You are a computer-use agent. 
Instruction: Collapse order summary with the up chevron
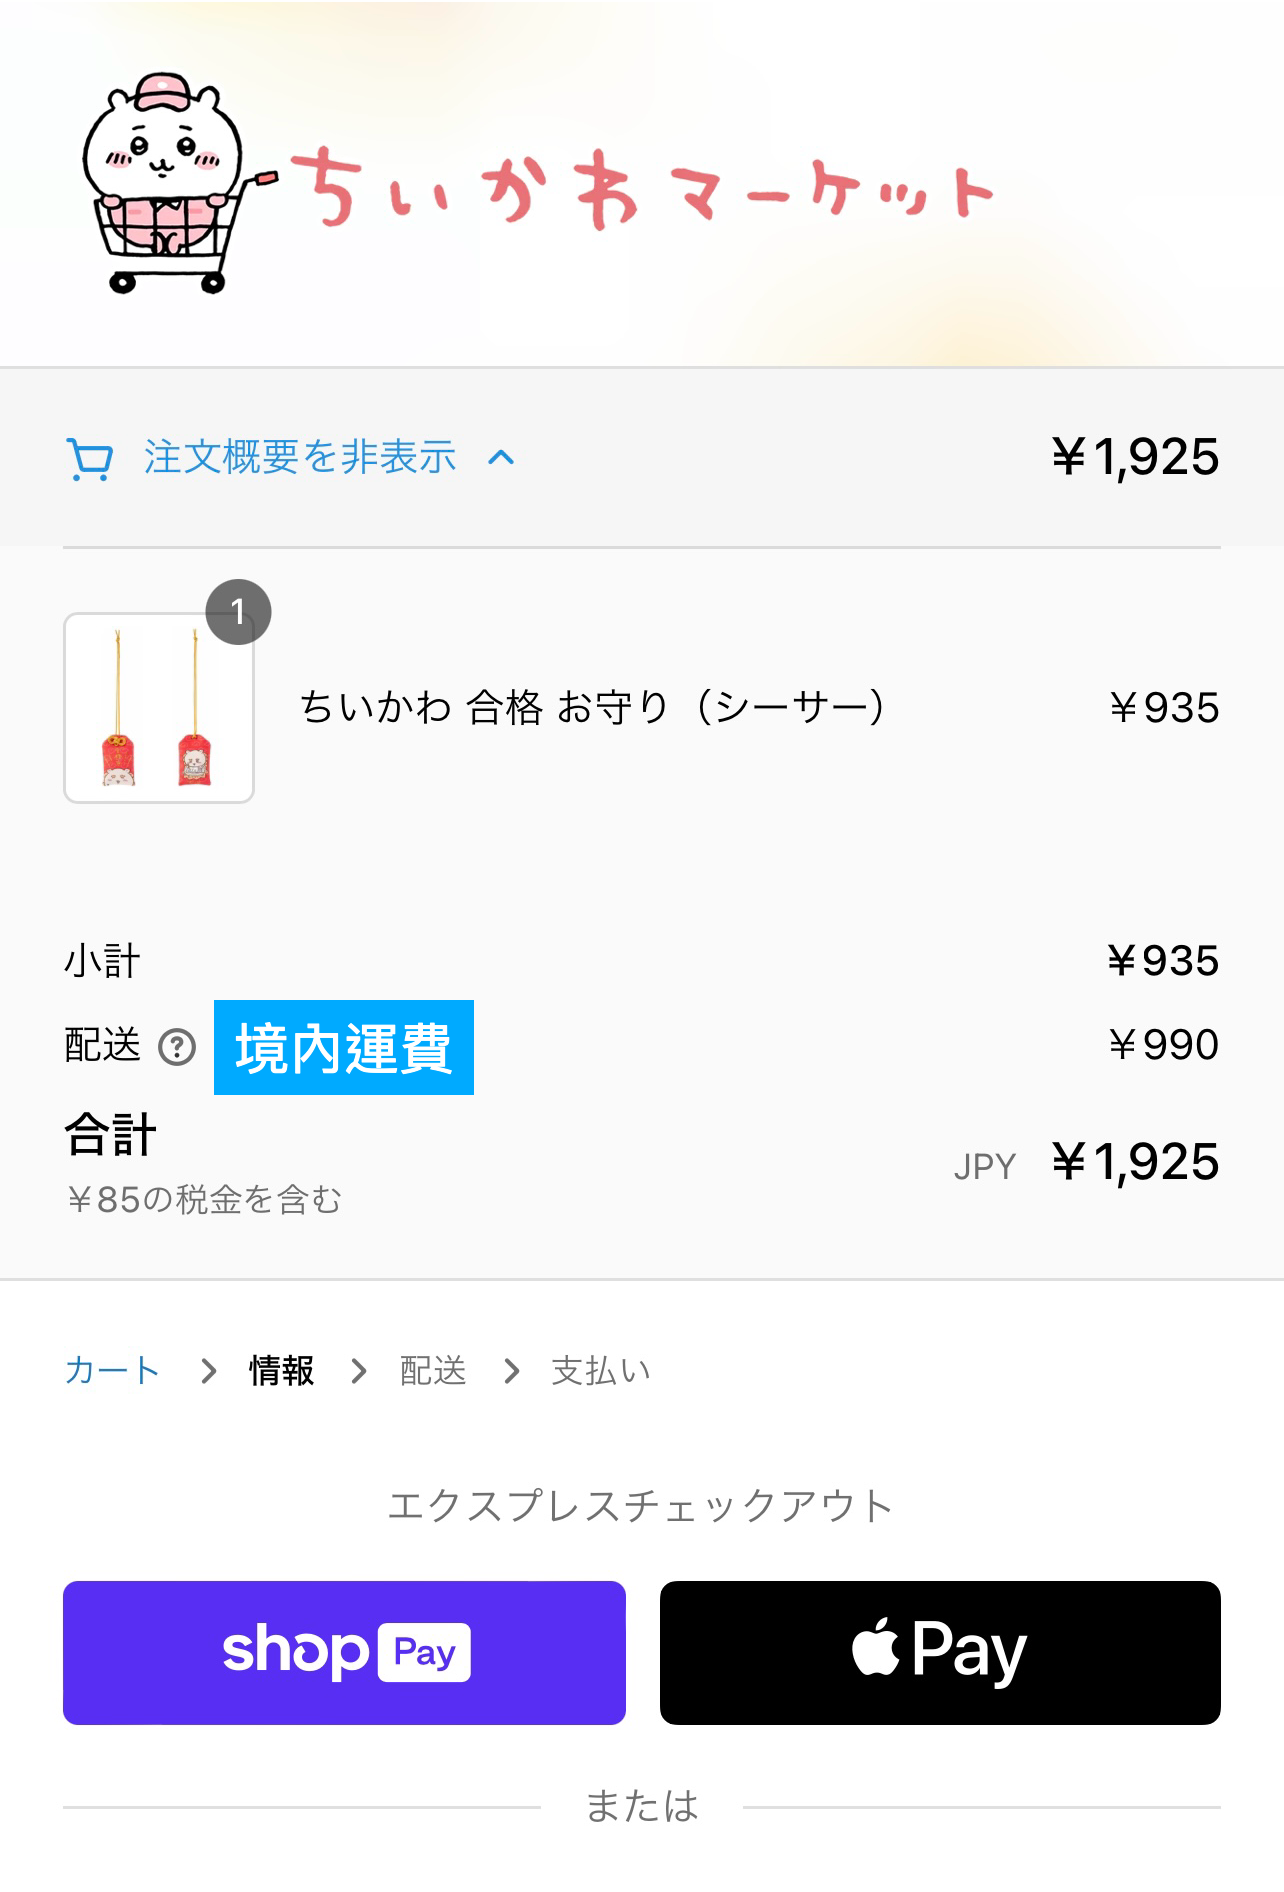click(501, 458)
